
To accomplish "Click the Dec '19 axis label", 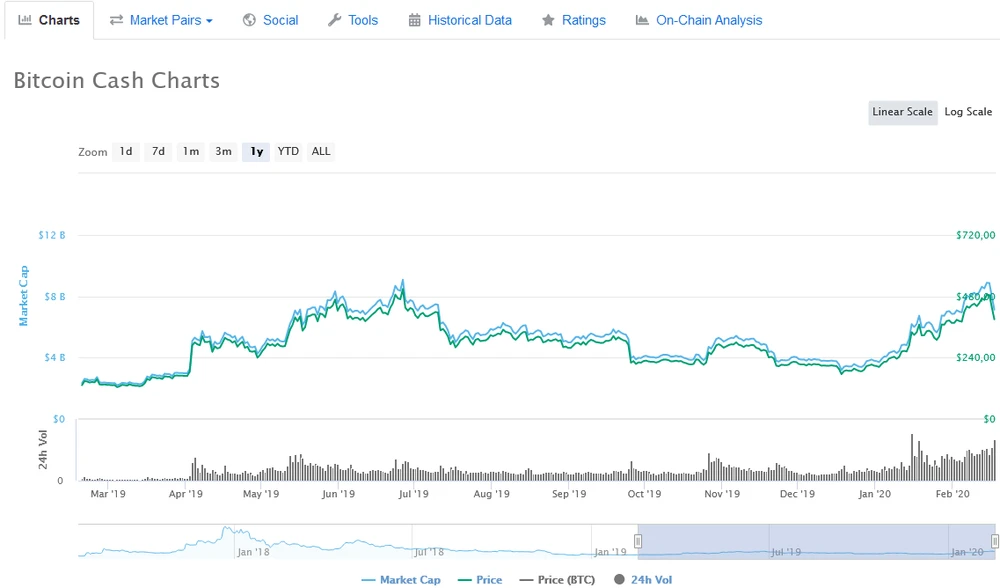I will [797, 494].
